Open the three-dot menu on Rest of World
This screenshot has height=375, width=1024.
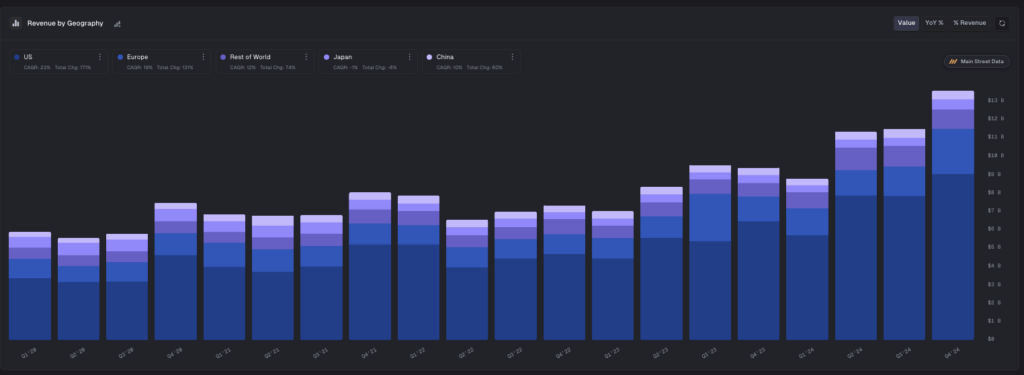[306, 57]
